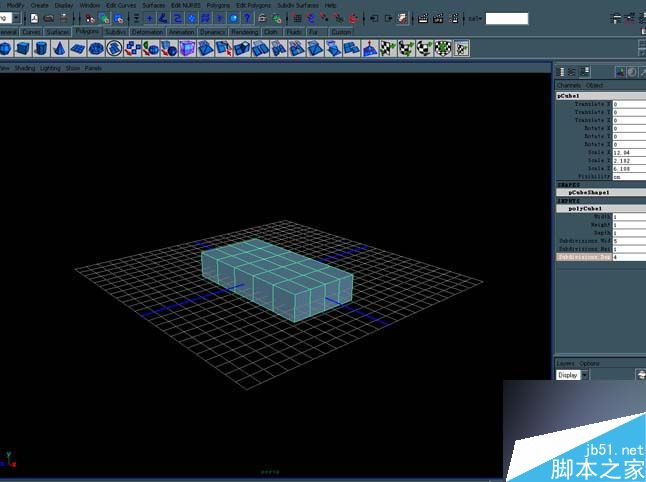Screen dimensions: 646x482
Task: Switch to the Subdivs shelf tab
Action: click(x=116, y=32)
